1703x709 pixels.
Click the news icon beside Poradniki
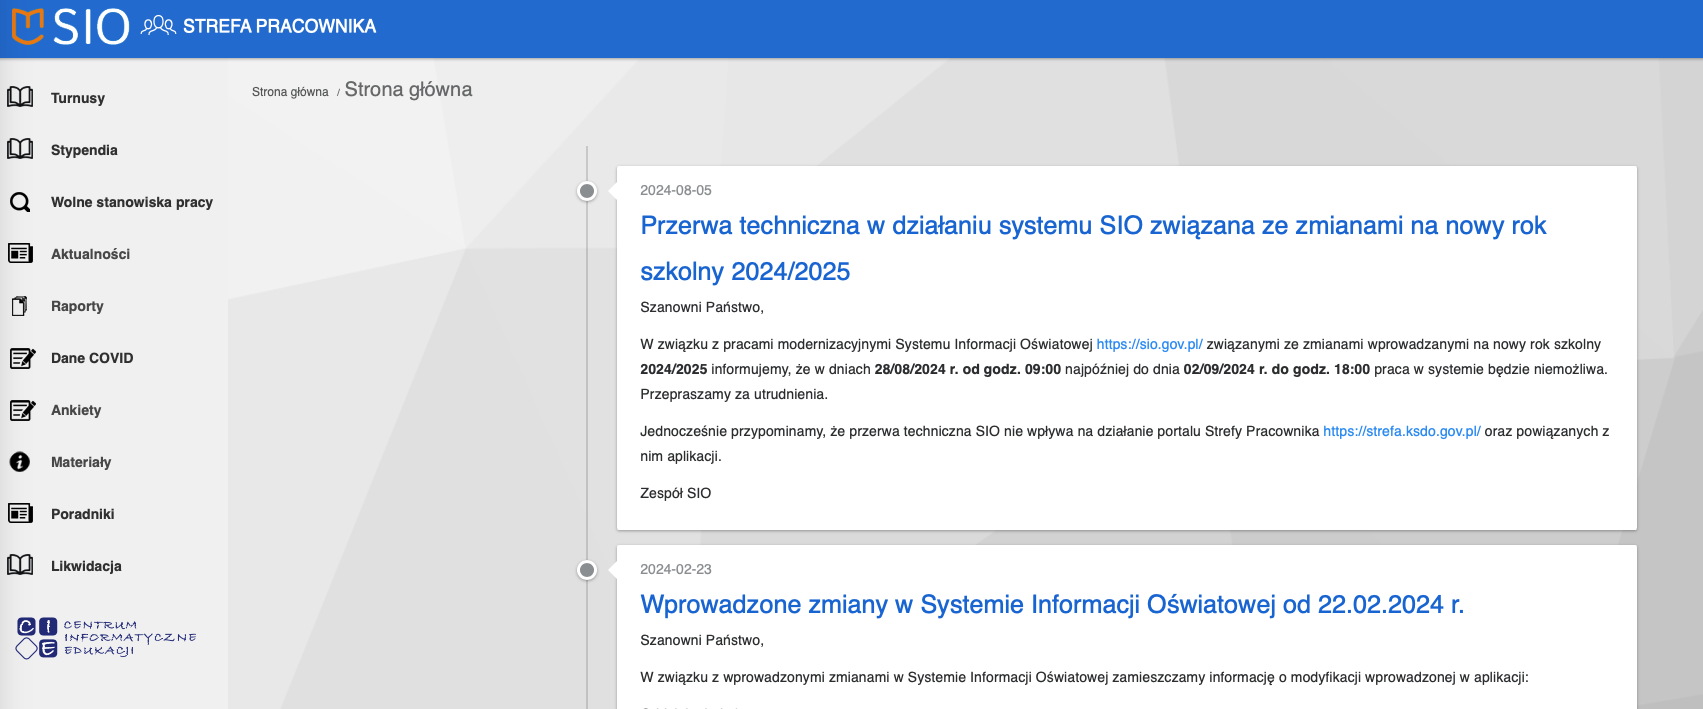tap(20, 513)
